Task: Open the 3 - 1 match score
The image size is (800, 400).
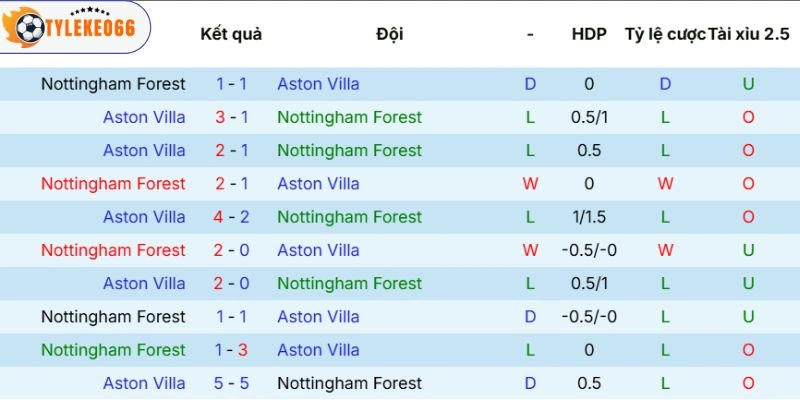Action: point(232,117)
